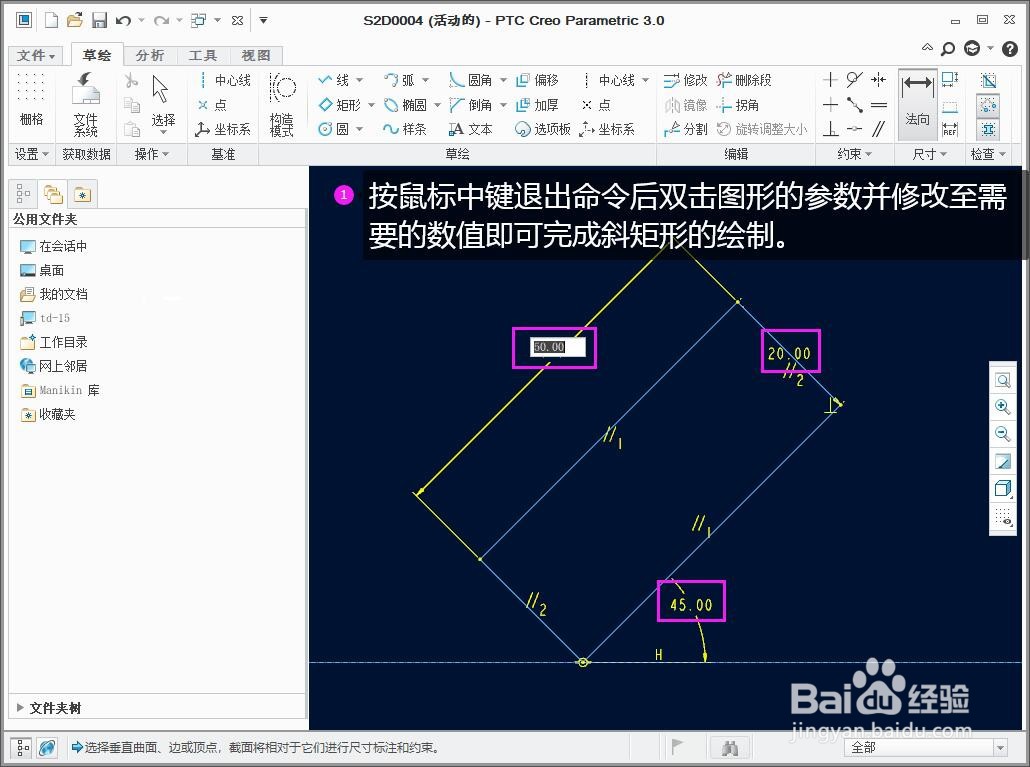1030x767 pixels.
Task: Click the 删除段 delete segment tool
Action: [x=744, y=80]
